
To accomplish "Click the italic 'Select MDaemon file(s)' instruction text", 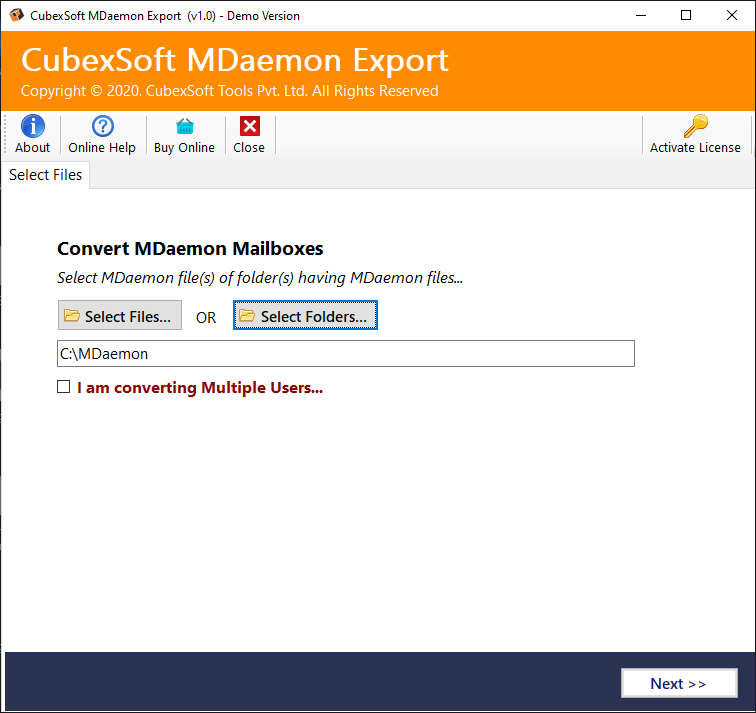I will tap(260, 277).
